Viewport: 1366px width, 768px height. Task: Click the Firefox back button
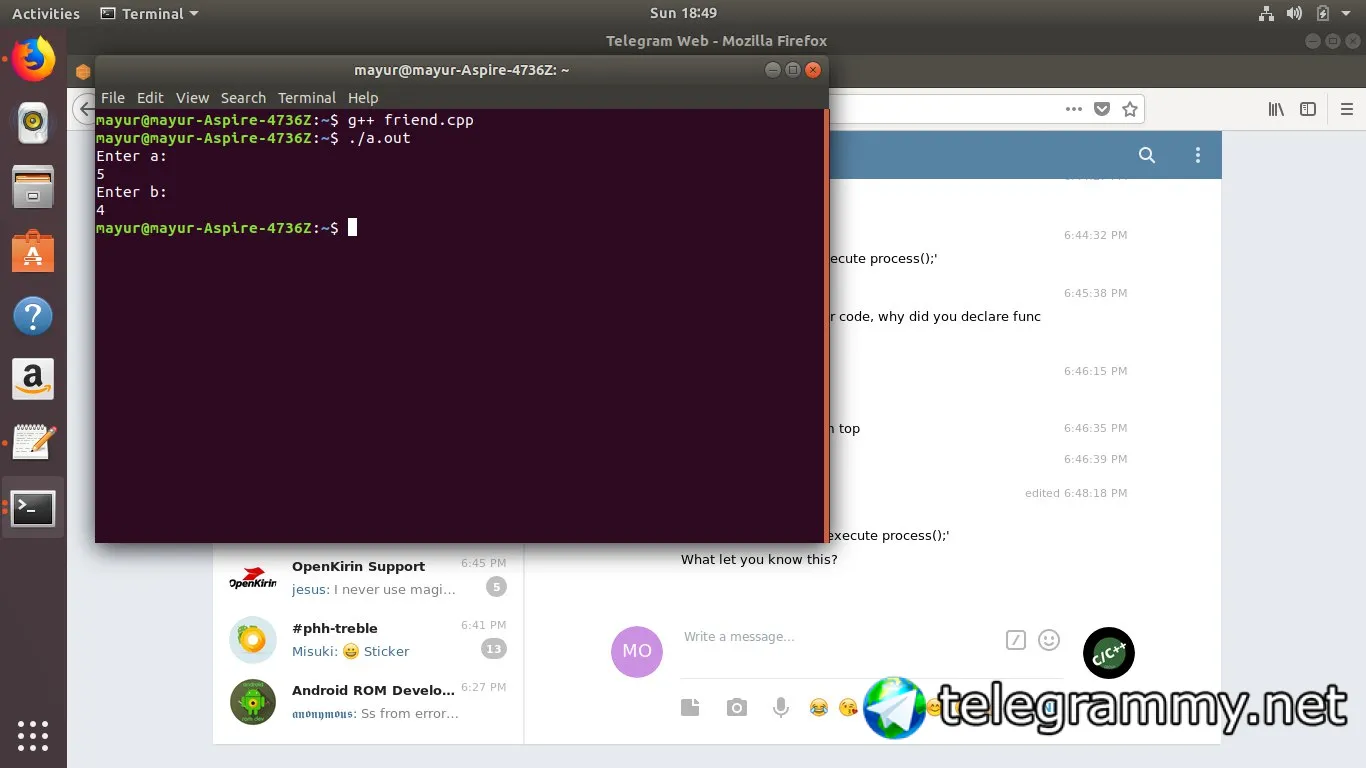84,109
